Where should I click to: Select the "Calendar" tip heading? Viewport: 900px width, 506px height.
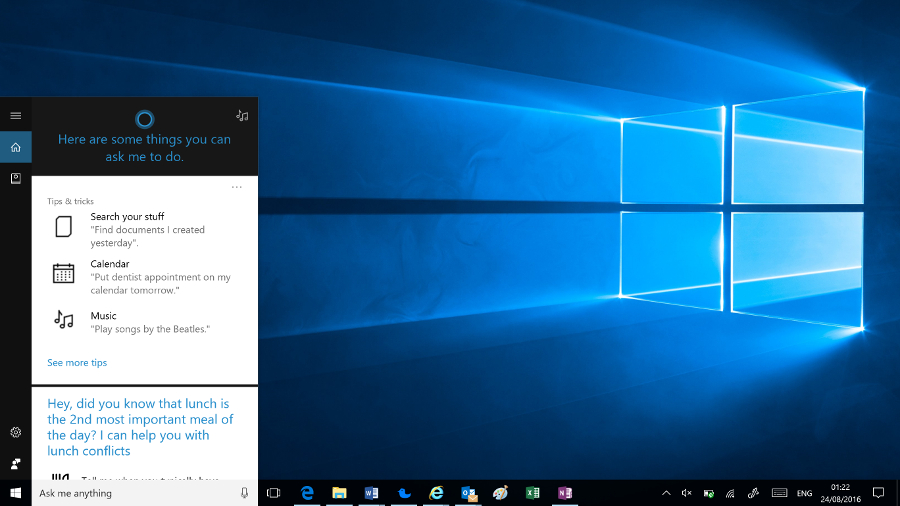tap(110, 264)
